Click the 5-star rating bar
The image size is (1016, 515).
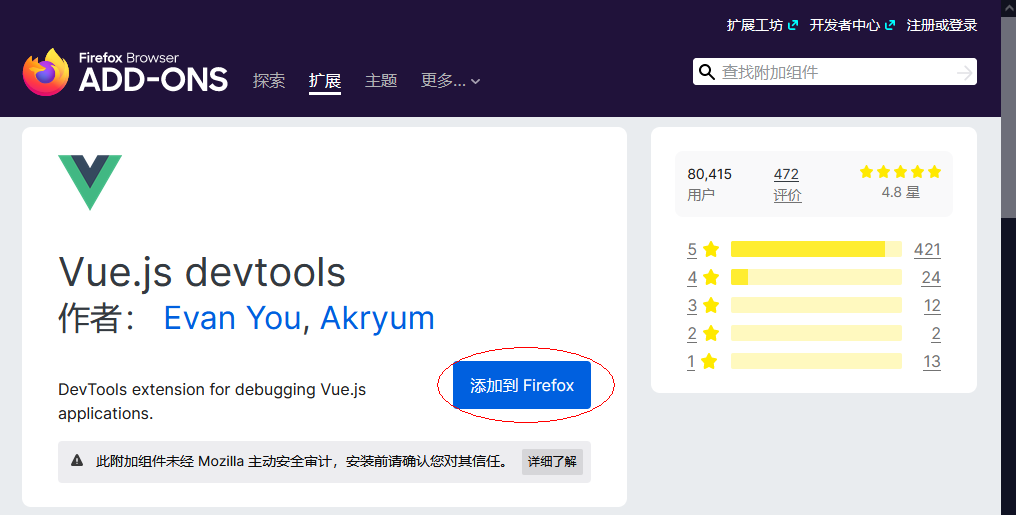click(x=816, y=249)
